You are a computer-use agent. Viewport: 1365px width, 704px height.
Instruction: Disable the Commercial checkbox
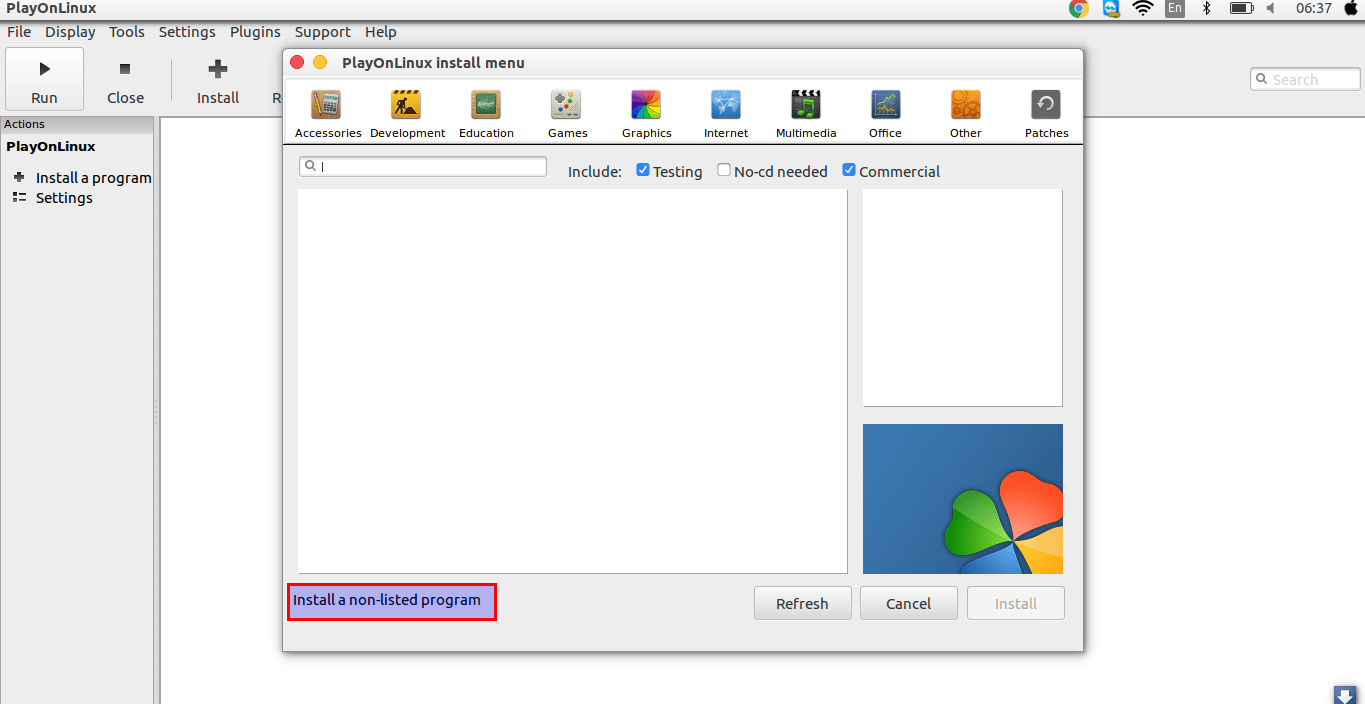pyautogui.click(x=849, y=169)
